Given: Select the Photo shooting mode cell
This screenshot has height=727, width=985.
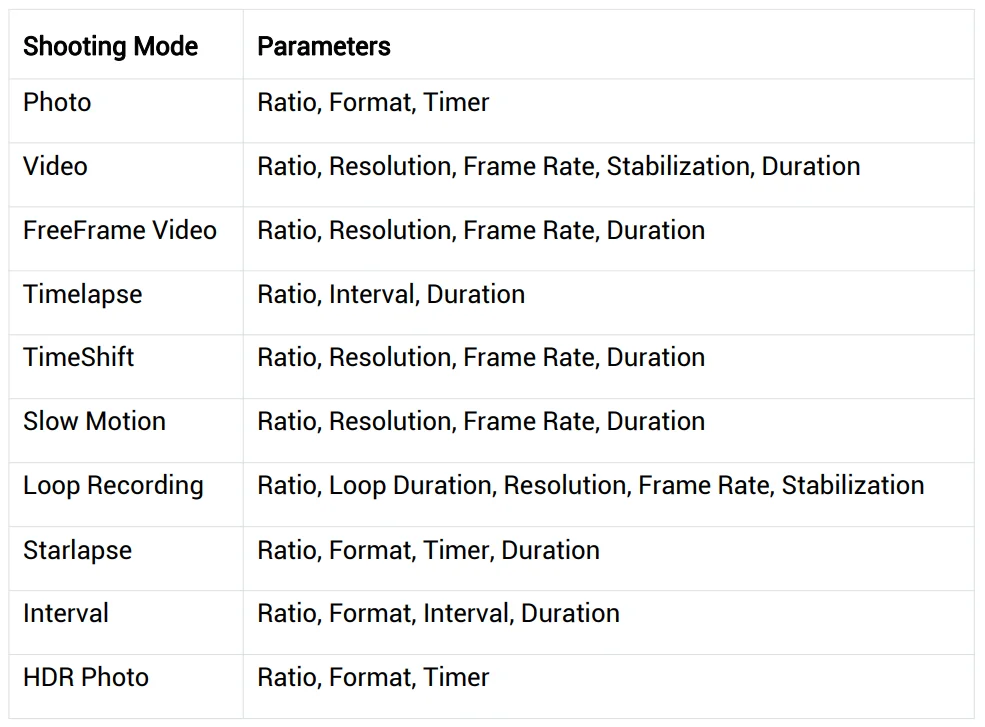Looking at the screenshot, I should pyautogui.click(x=57, y=103).
